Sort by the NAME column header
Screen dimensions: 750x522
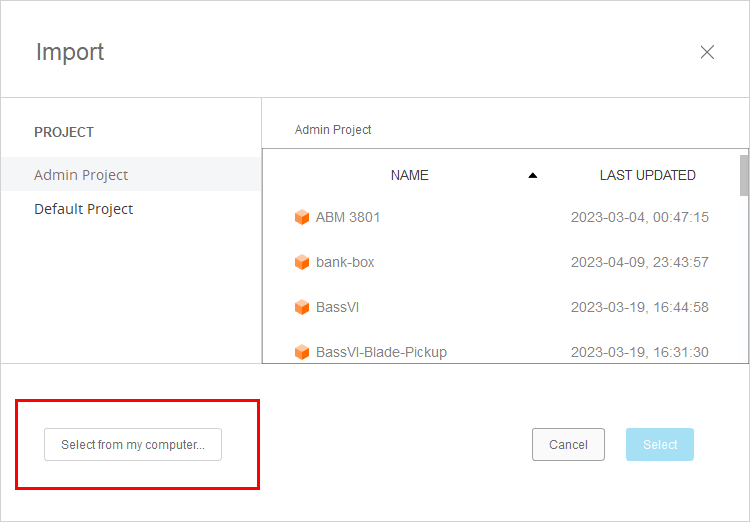click(409, 175)
